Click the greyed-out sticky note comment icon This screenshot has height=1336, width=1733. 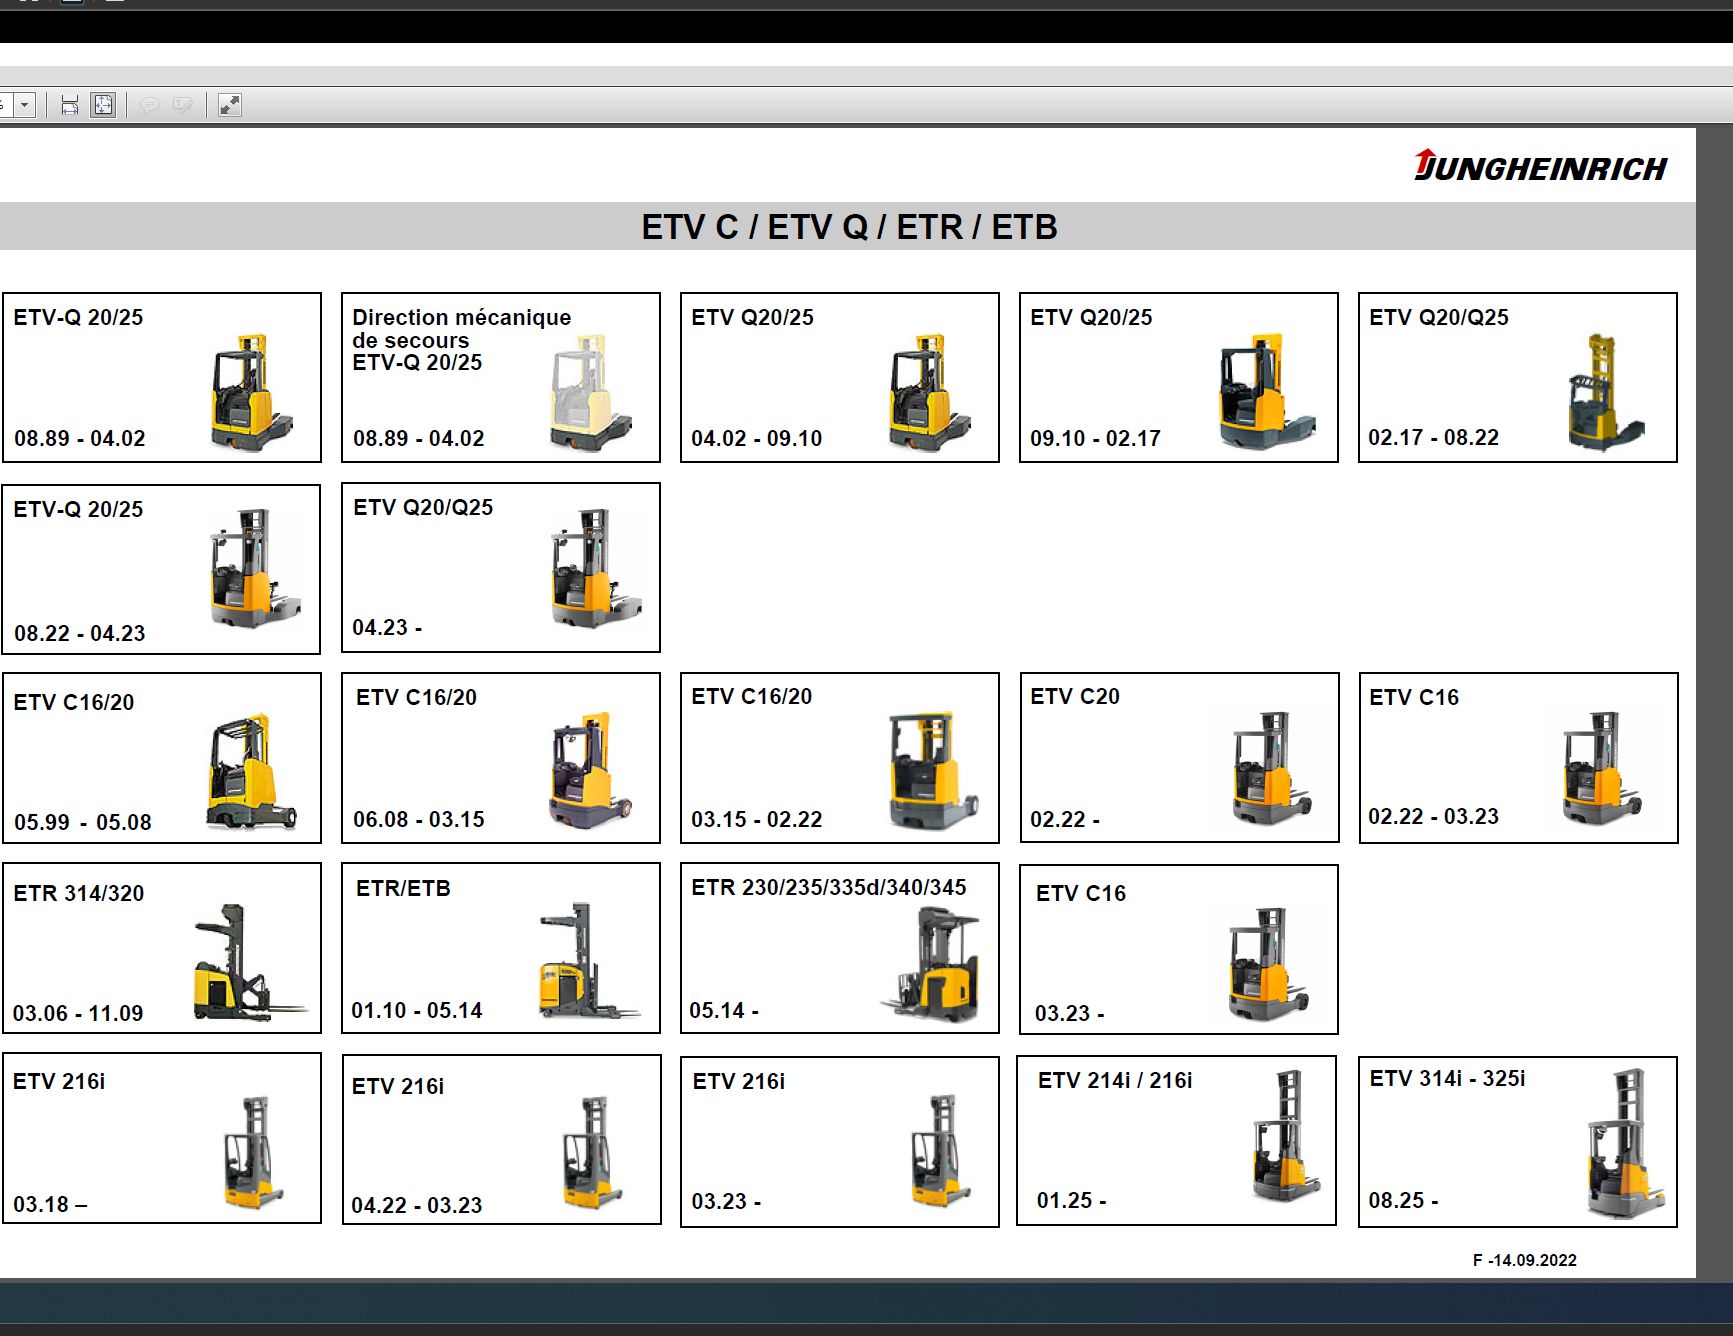[x=150, y=105]
